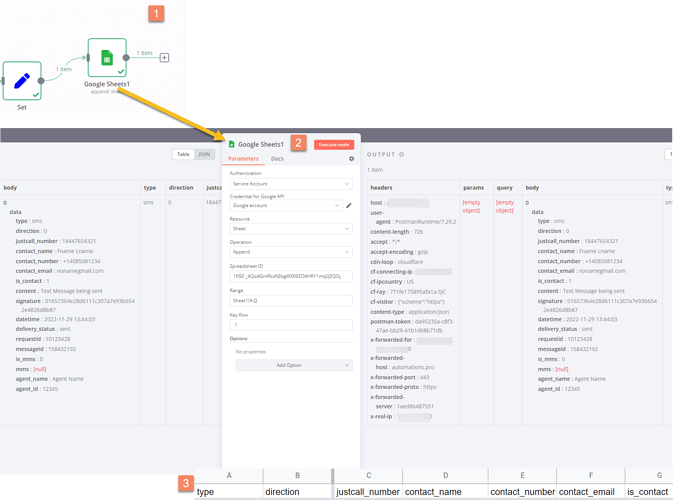This screenshot has height=500, width=673.
Task: Open node settings gear icon
Action: coord(352,159)
